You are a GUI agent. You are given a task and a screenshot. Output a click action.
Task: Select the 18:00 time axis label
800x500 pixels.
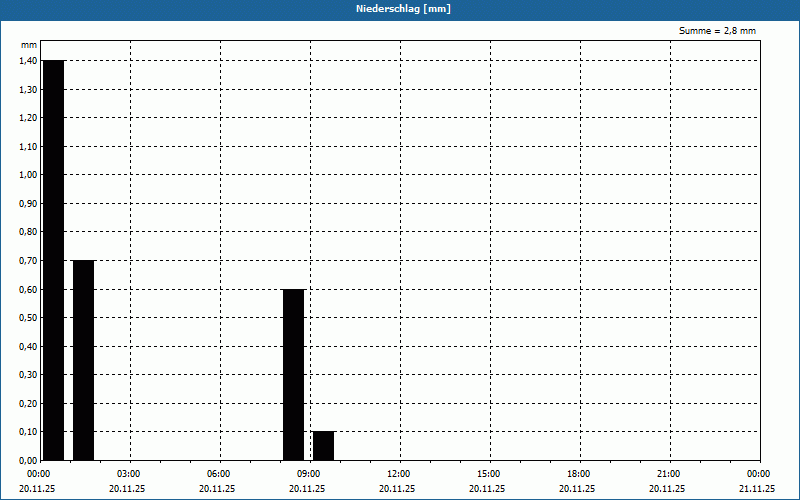578,474
